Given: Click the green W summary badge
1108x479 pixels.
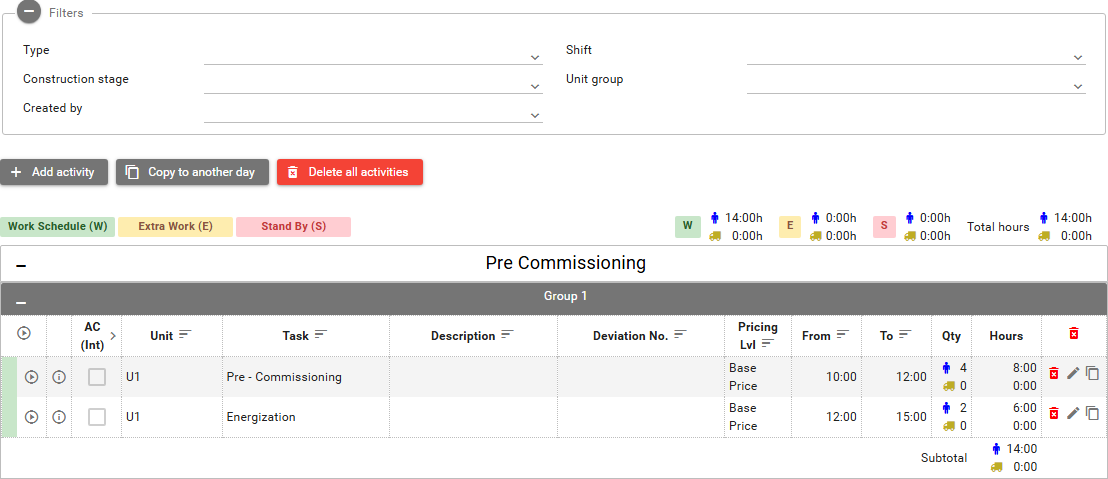Looking at the screenshot, I should (x=688, y=227).
